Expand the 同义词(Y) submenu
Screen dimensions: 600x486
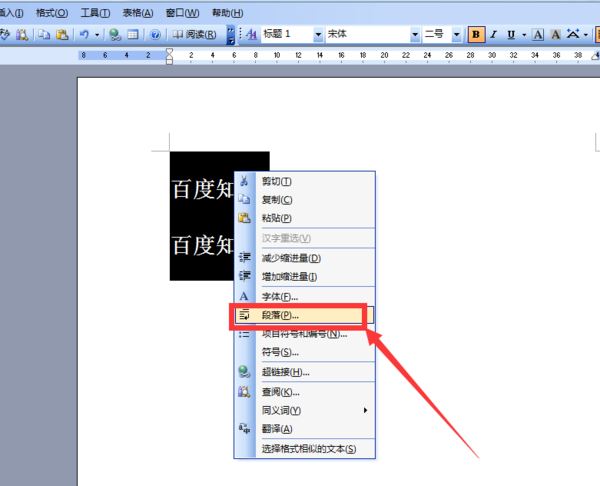(305, 410)
